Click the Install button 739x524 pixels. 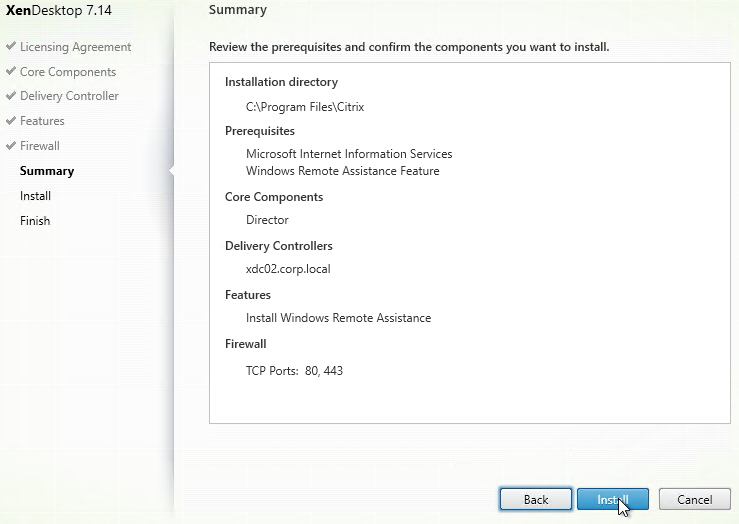coord(613,499)
